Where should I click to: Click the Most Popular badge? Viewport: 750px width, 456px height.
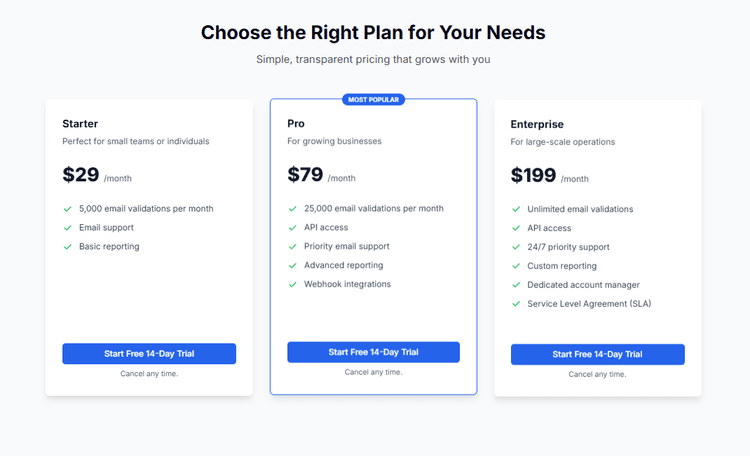(x=373, y=100)
